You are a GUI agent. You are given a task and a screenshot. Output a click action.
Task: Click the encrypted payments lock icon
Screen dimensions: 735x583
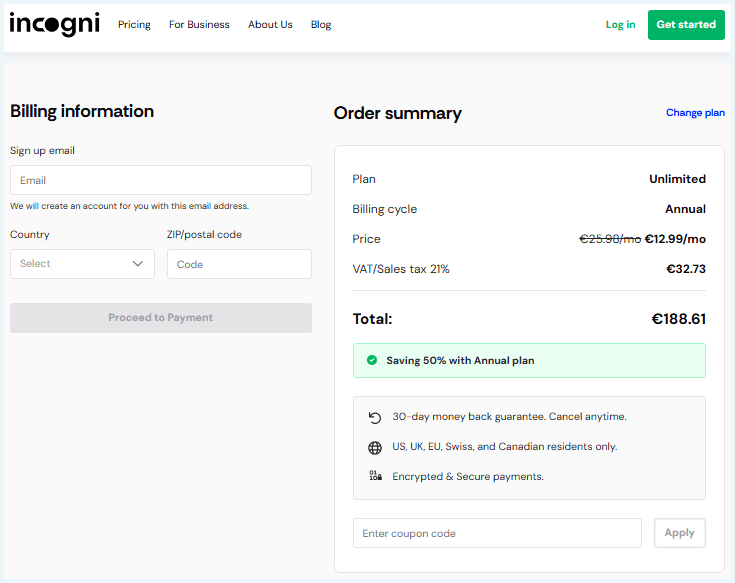pos(375,476)
